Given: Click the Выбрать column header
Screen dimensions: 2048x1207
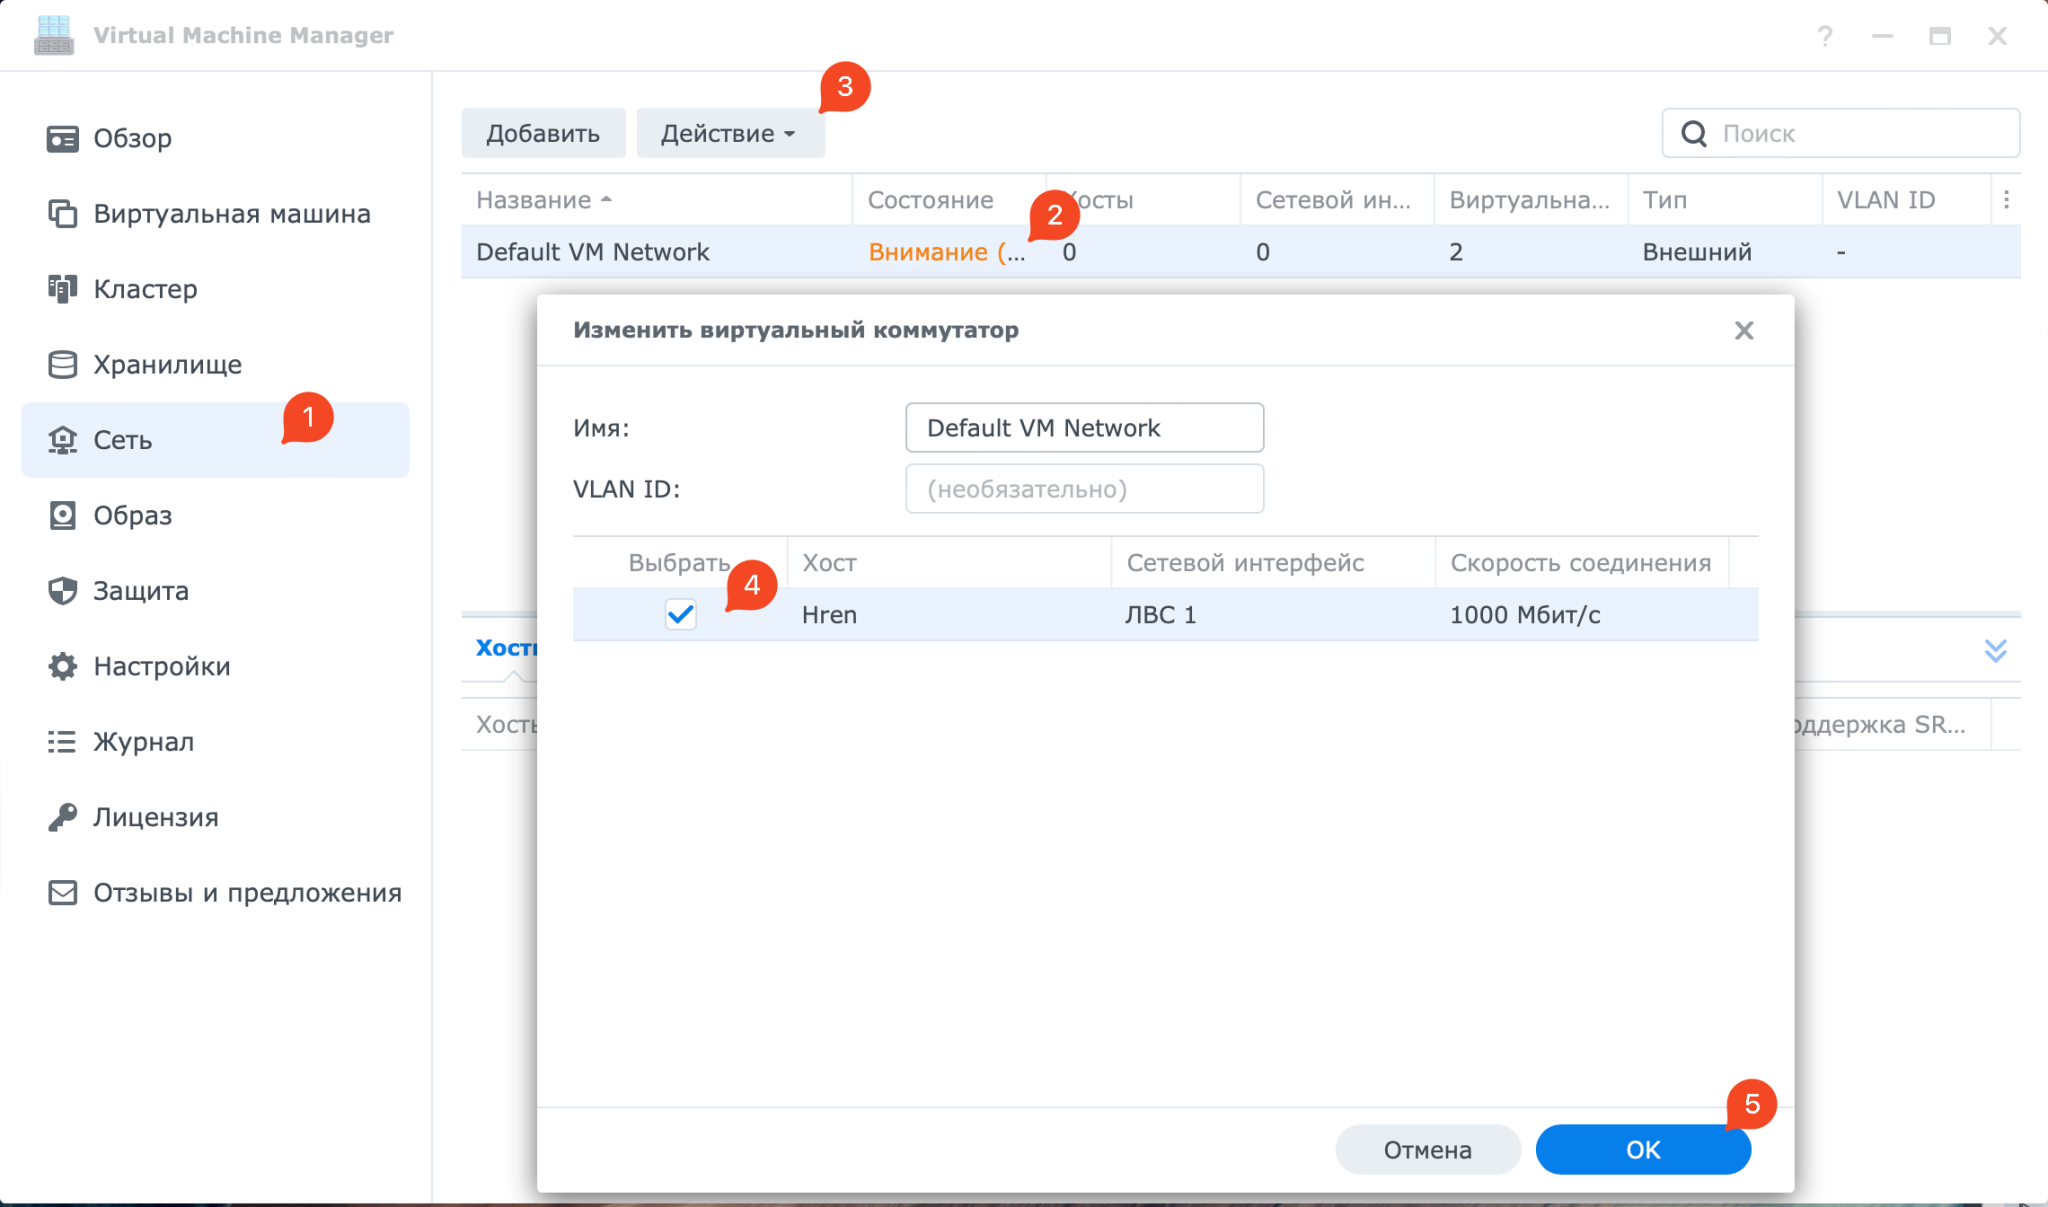Looking at the screenshot, I should click(x=680, y=563).
